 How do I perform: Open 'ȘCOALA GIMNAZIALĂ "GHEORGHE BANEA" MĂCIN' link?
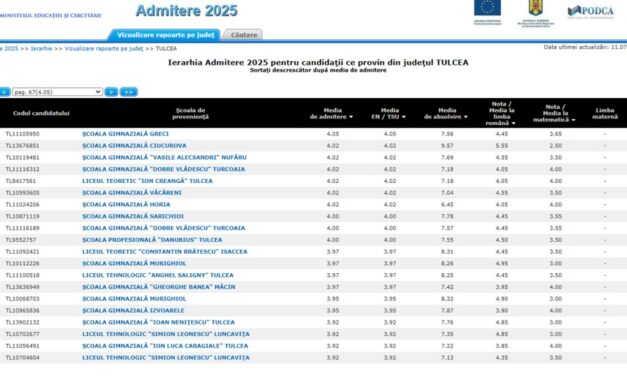(x=159, y=287)
